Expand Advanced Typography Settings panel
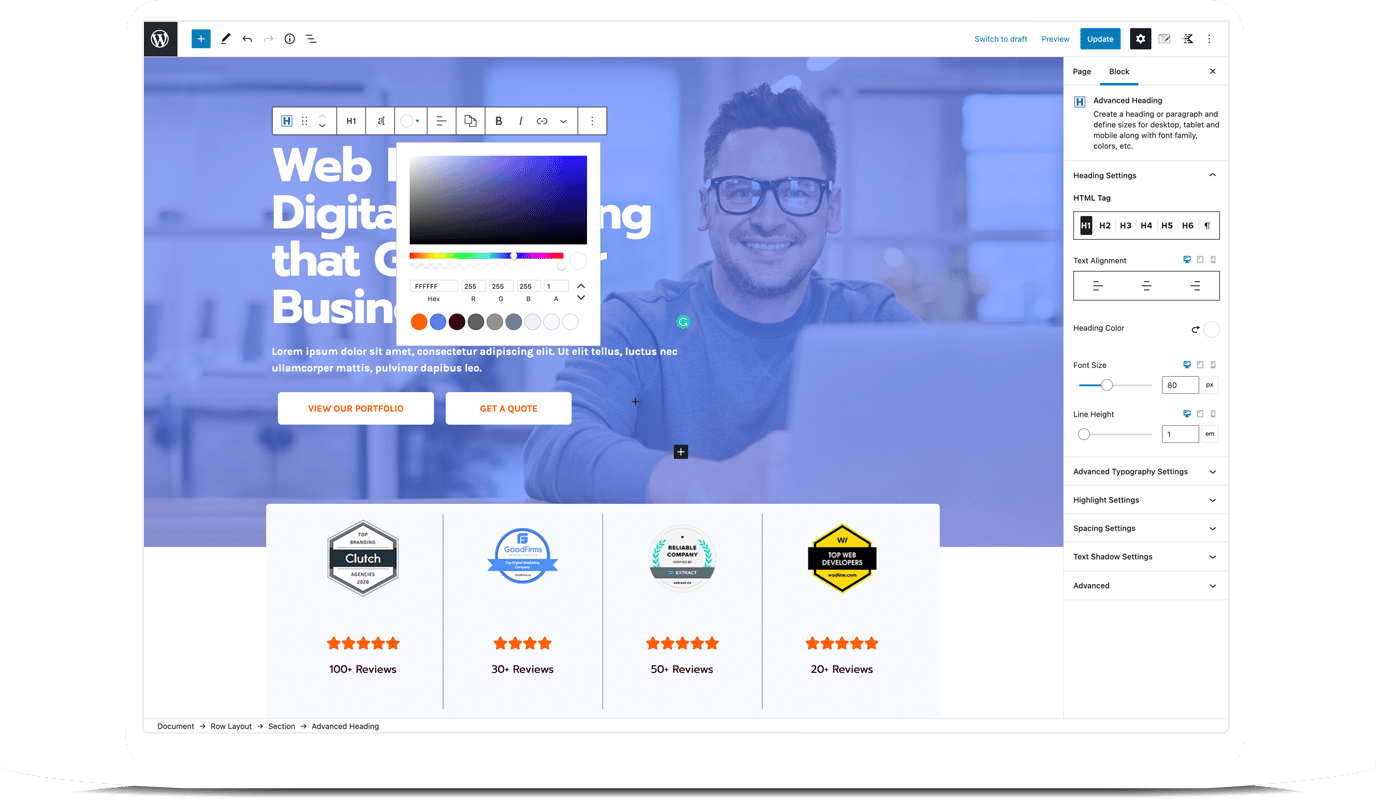 pyautogui.click(x=1146, y=472)
